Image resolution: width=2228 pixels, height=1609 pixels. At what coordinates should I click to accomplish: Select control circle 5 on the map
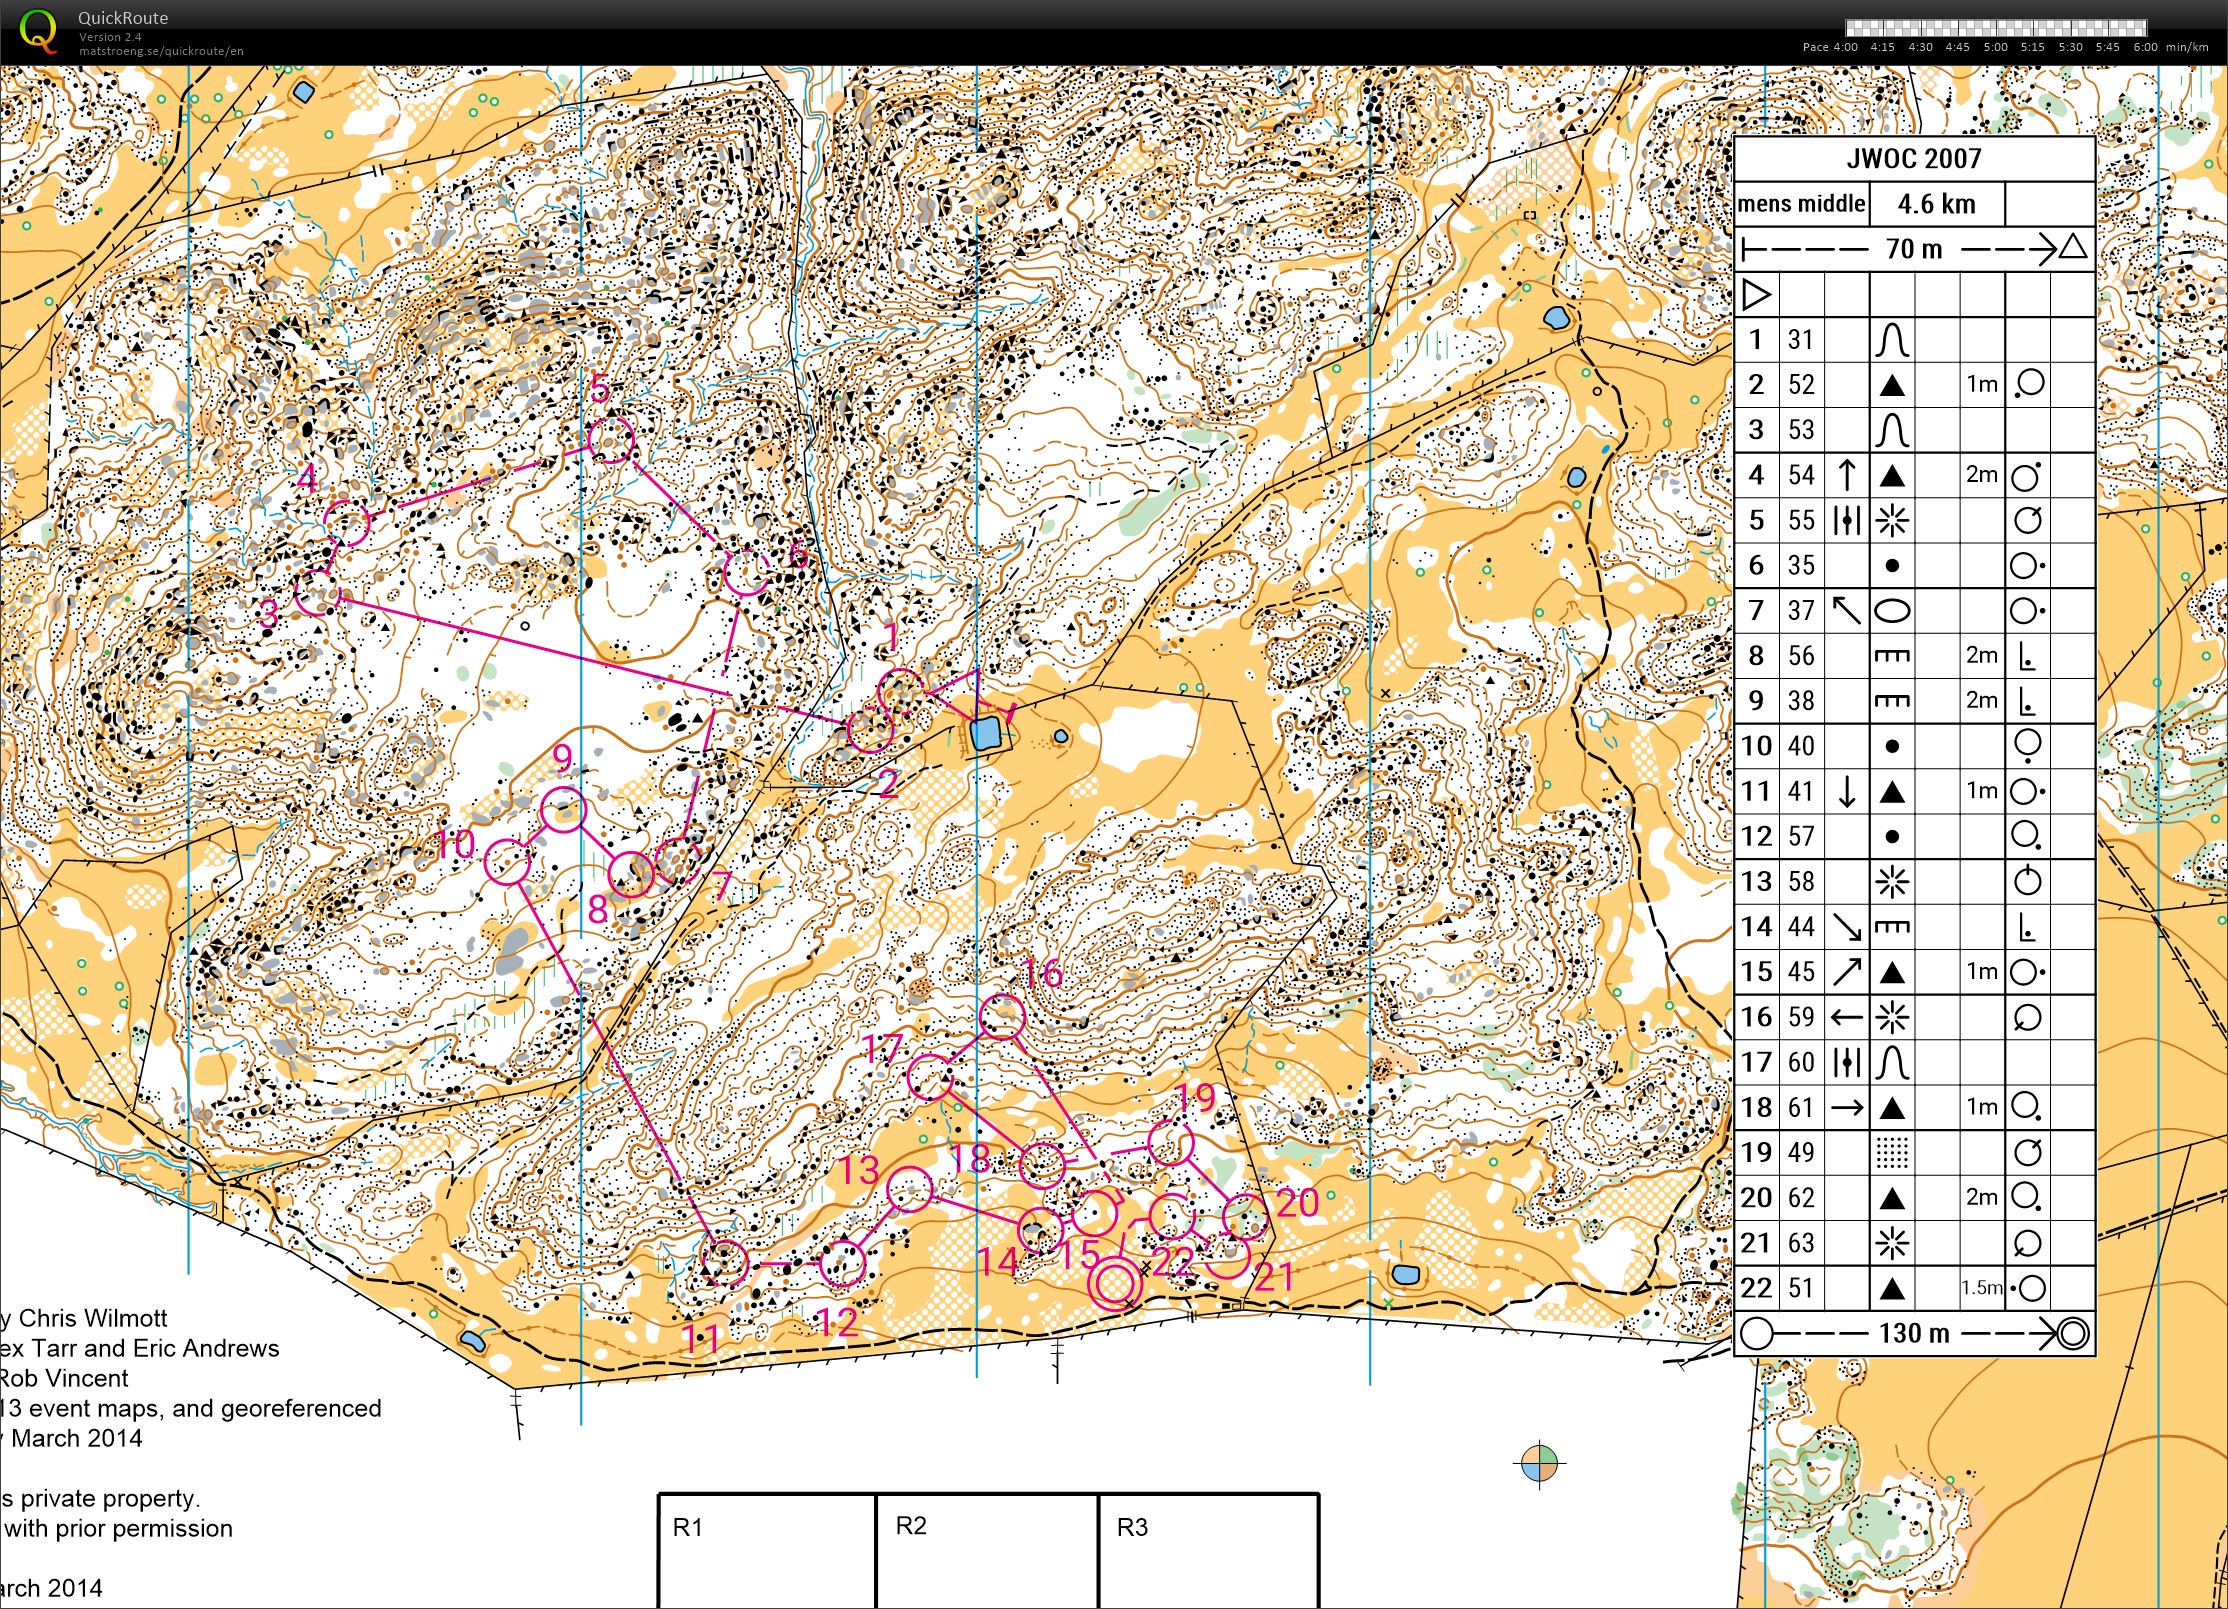click(611, 440)
